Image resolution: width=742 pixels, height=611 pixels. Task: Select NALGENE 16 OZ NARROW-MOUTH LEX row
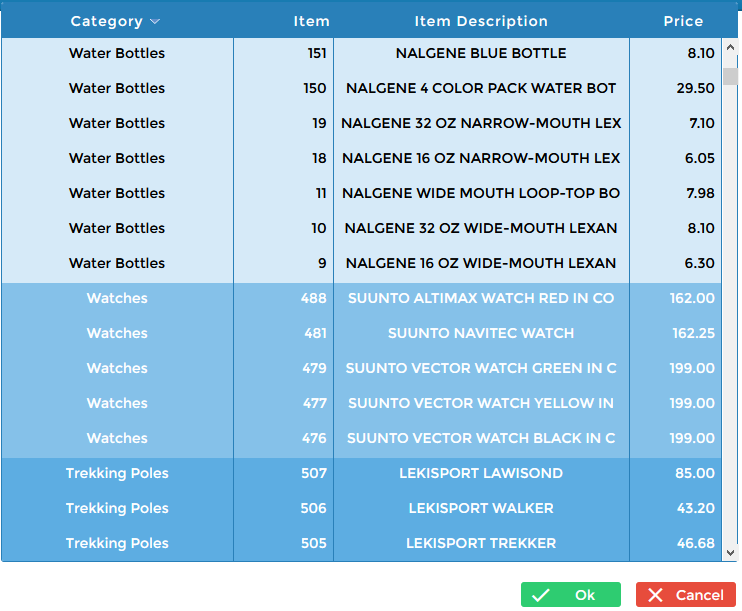pyautogui.click(x=362, y=158)
